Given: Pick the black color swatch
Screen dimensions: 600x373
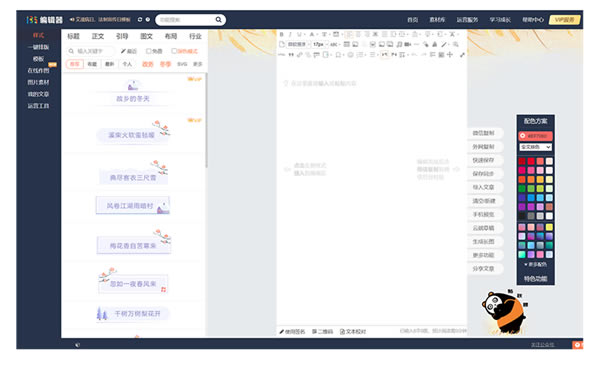Looking at the screenshot, I should [522, 216].
